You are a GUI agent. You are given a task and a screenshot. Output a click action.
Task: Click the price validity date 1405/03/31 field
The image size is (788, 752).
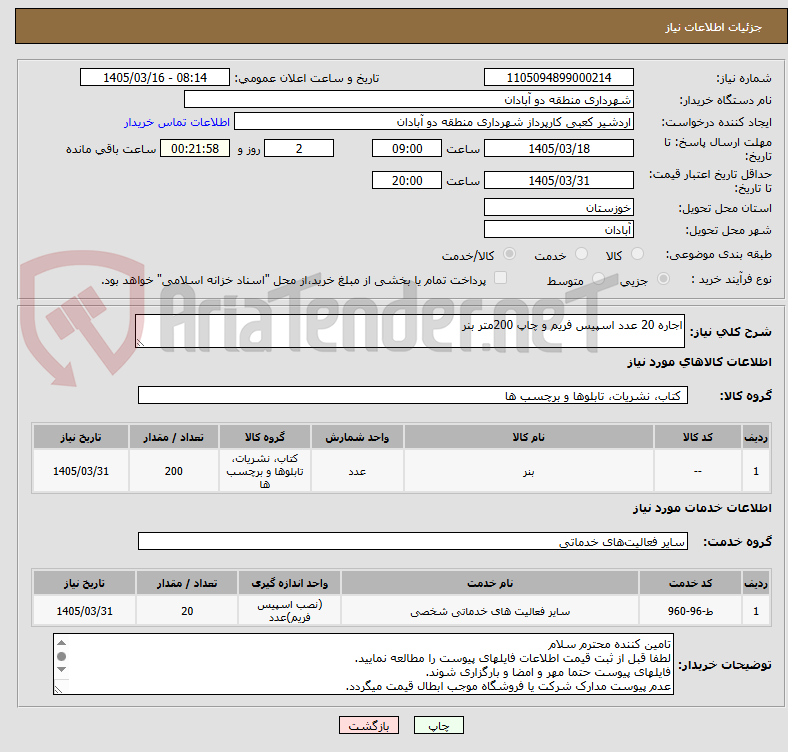tap(558, 180)
